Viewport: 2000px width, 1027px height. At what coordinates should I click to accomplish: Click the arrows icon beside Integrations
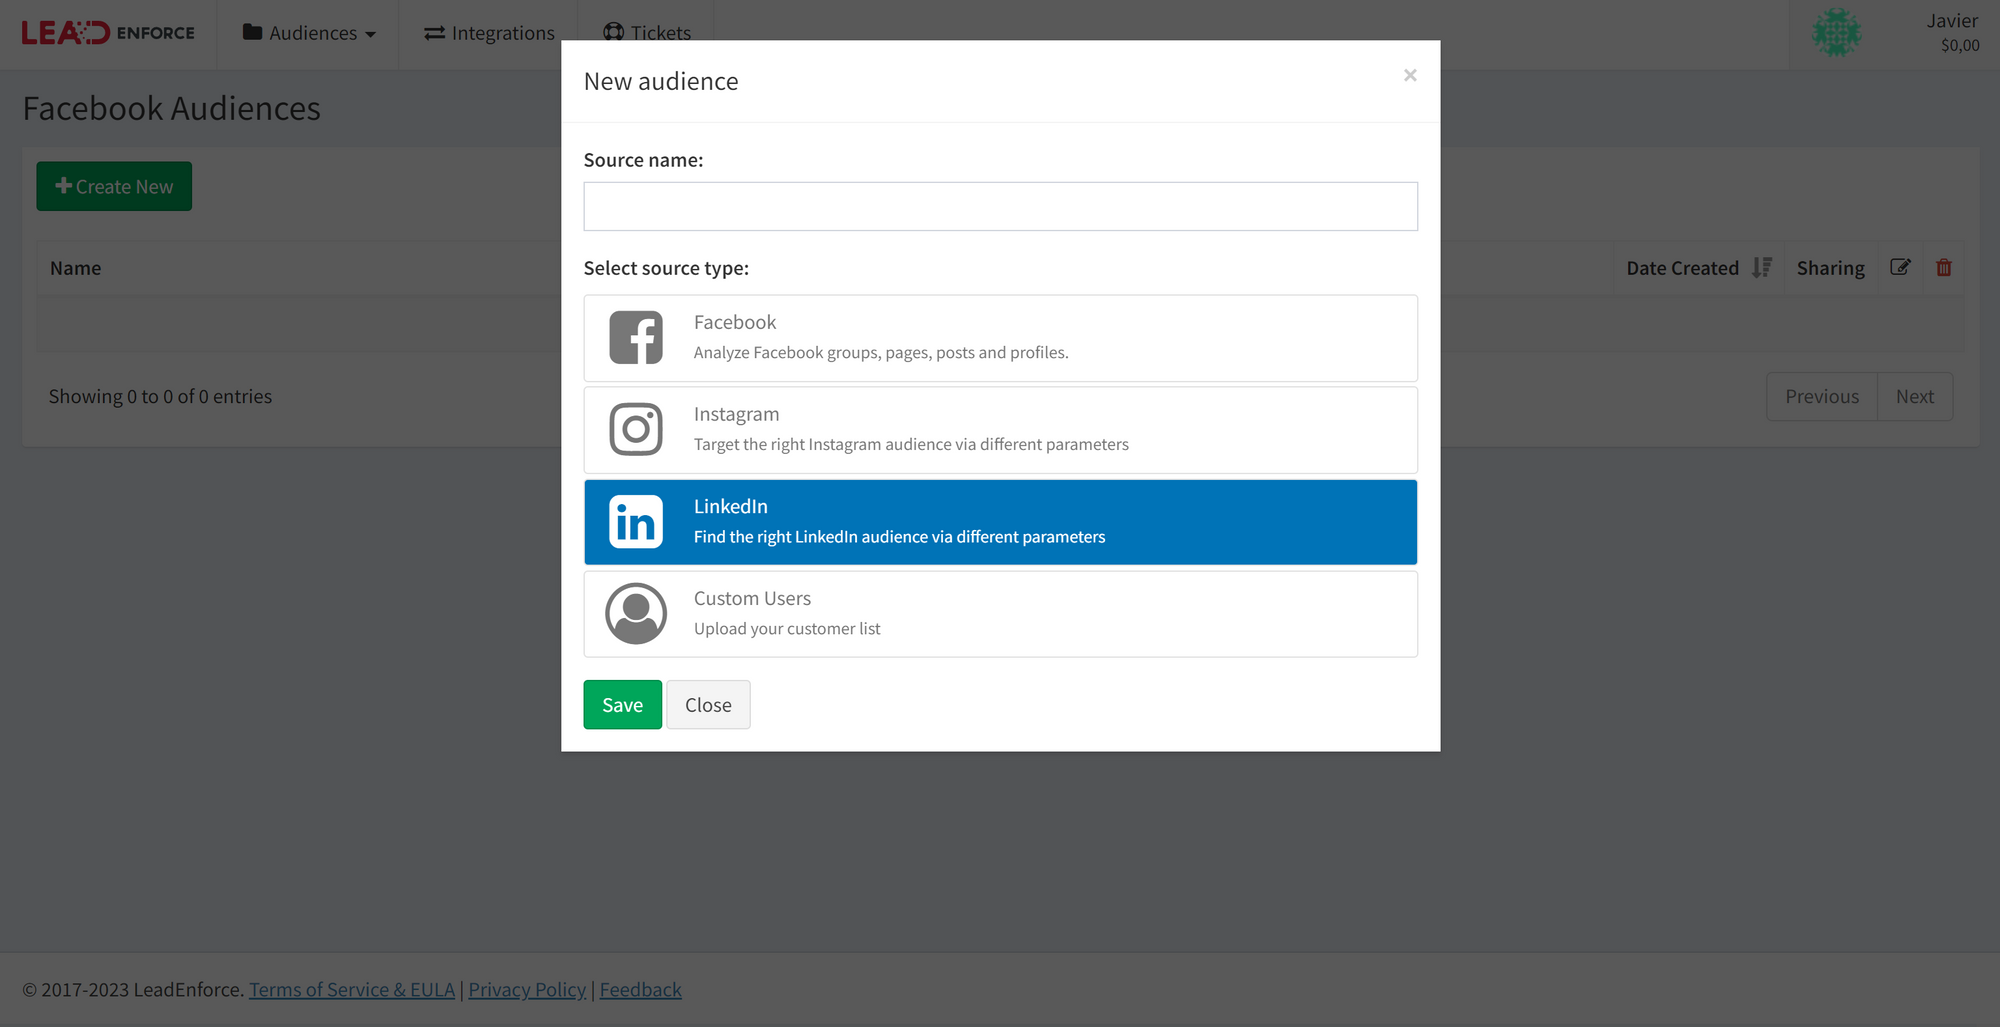pyautogui.click(x=434, y=33)
